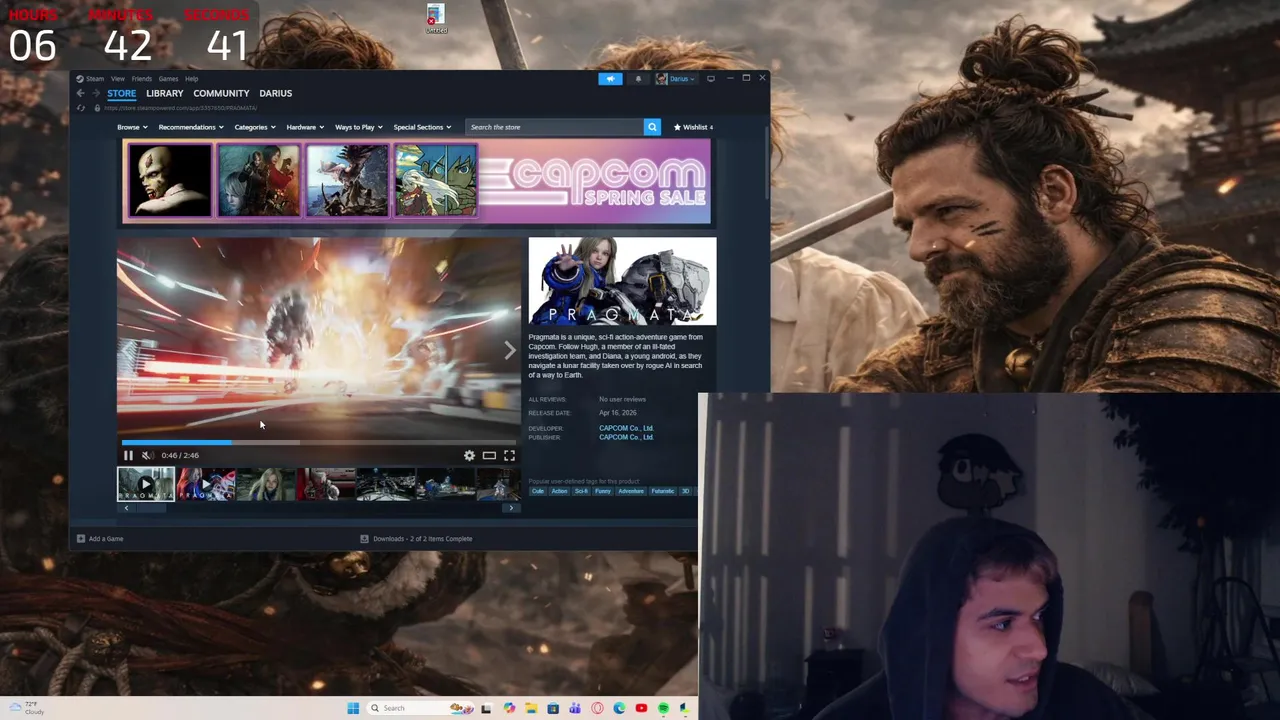Open the Opera browser taskbar icon
This screenshot has height=720, width=1280.
[597, 708]
